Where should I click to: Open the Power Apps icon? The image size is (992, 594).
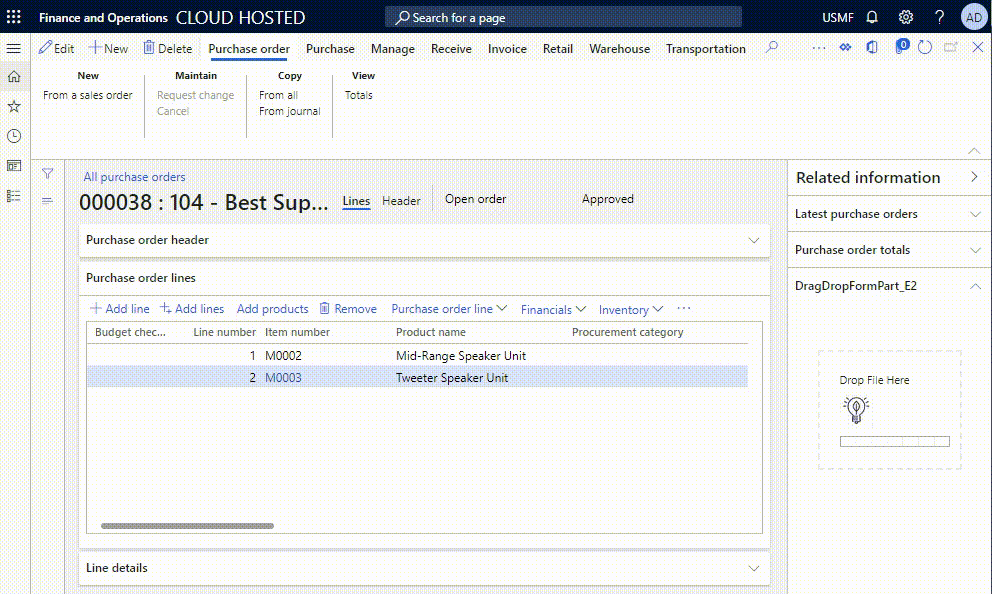(845, 47)
